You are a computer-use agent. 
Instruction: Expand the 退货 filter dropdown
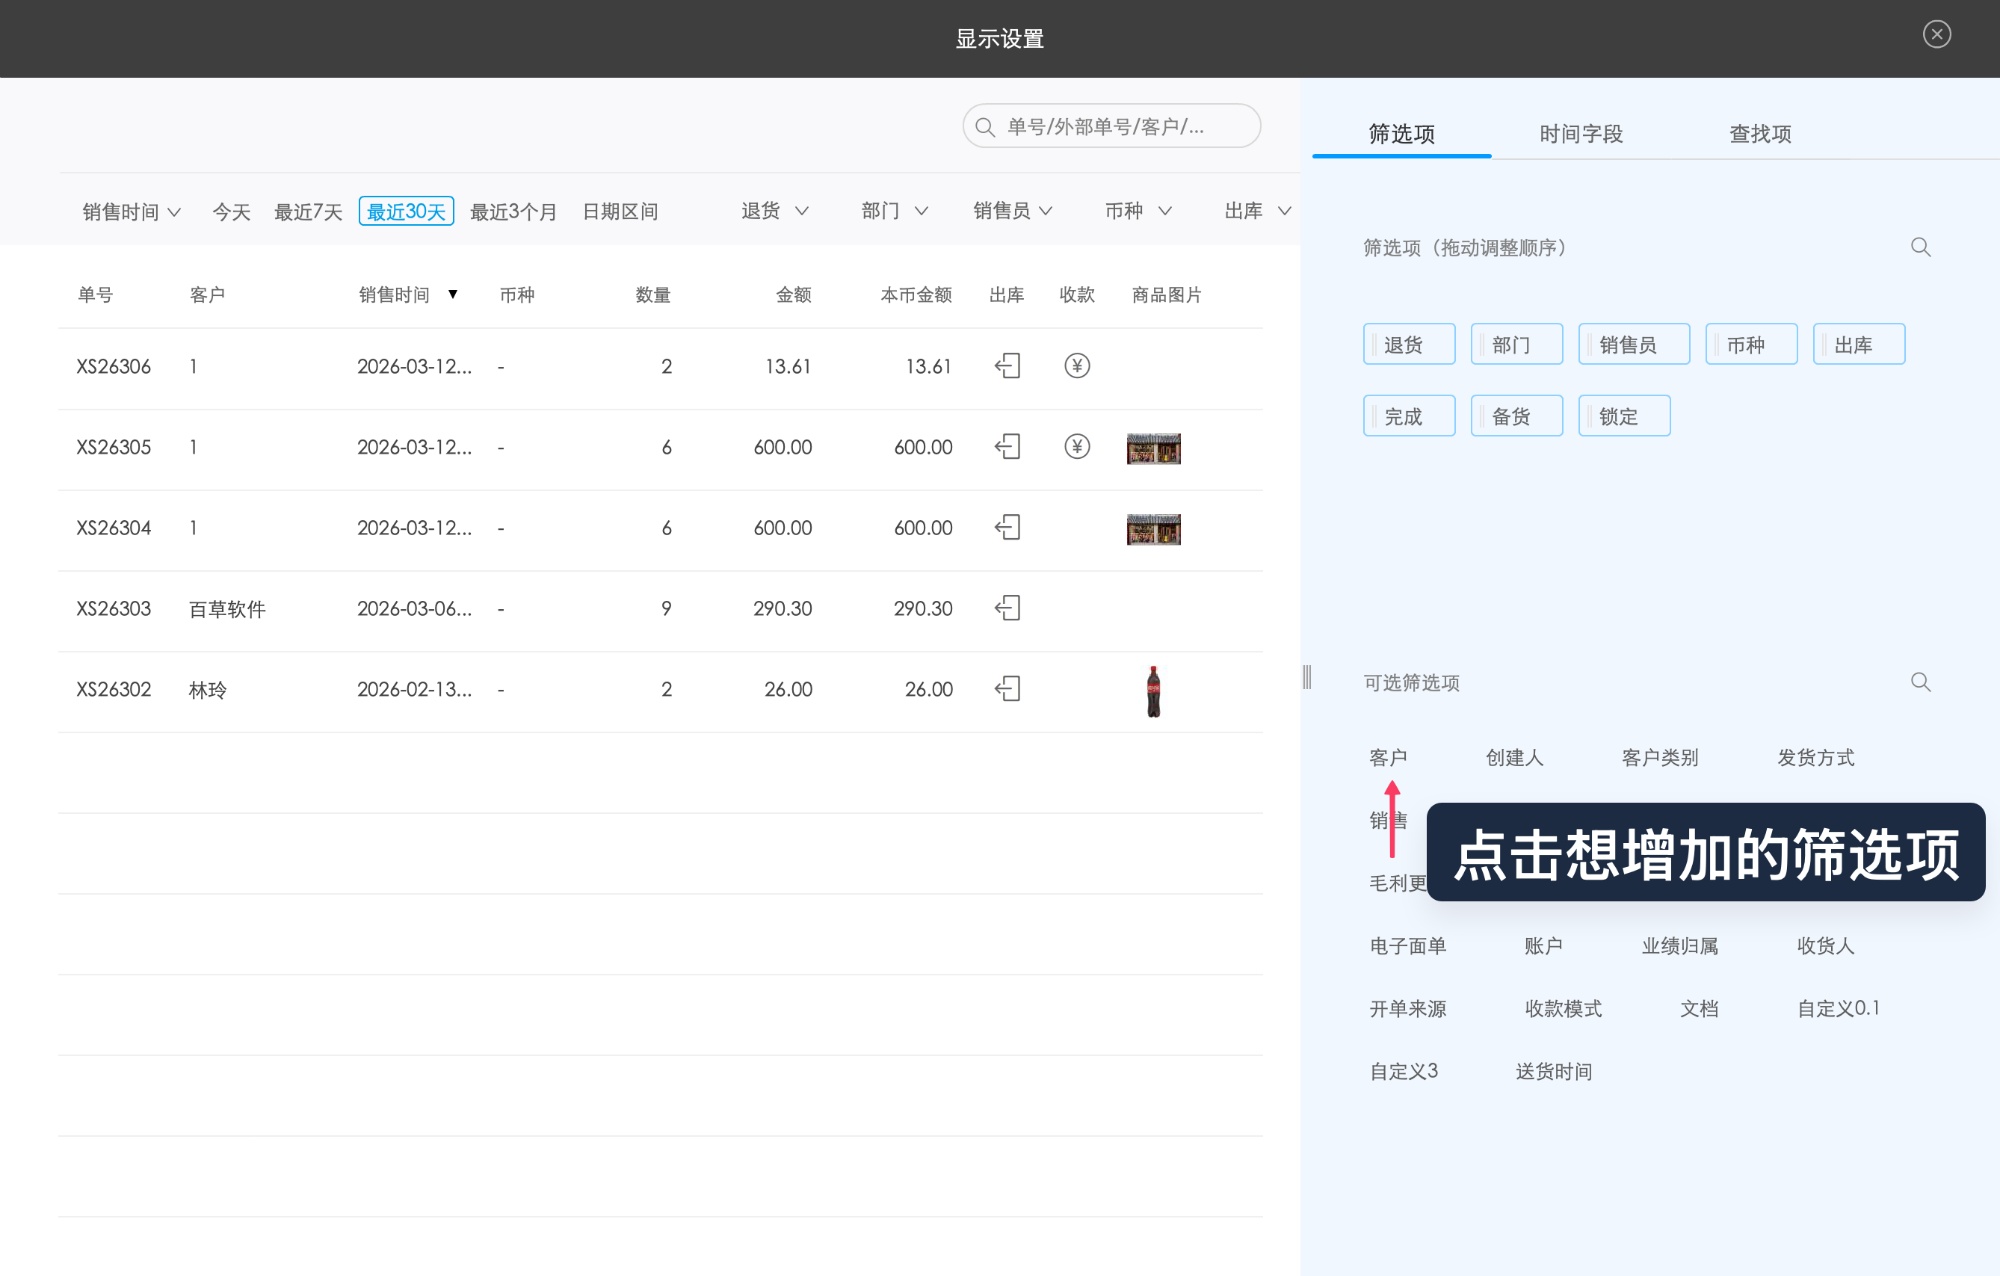pos(775,210)
